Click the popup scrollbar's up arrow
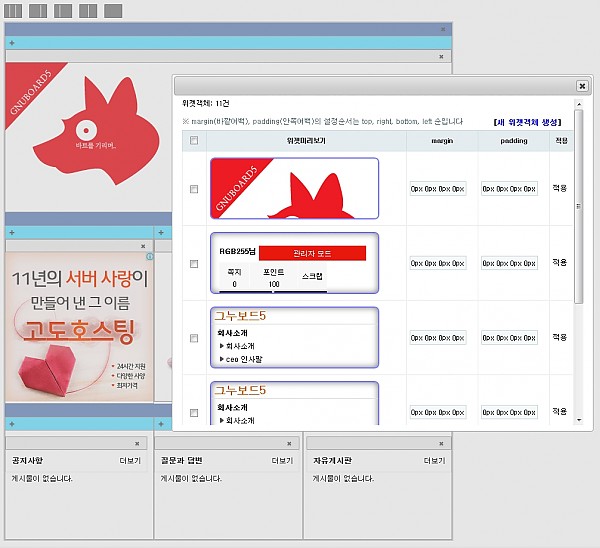 coord(579,104)
